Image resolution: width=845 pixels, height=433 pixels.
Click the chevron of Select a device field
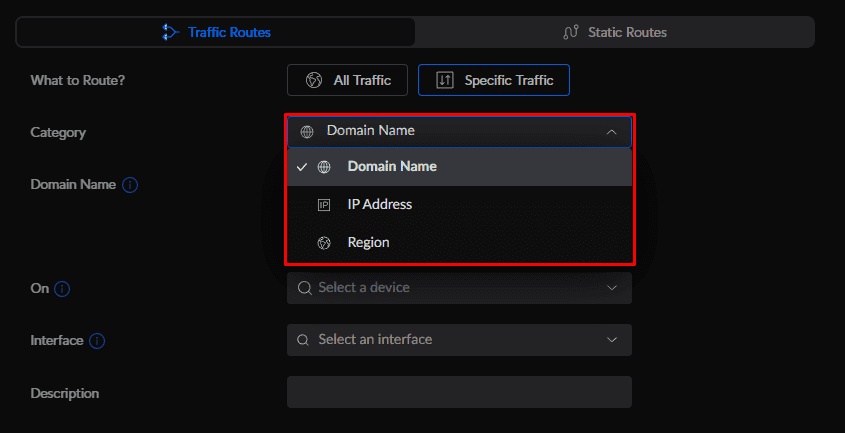[612, 288]
